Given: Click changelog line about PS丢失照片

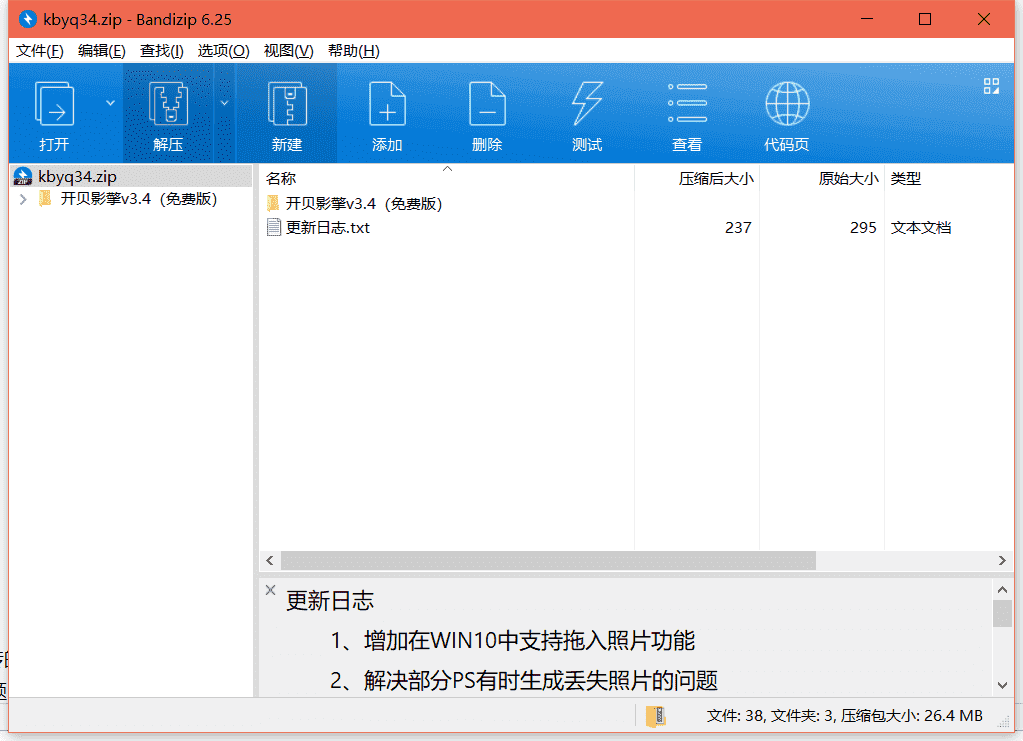Looking at the screenshot, I should (523, 680).
